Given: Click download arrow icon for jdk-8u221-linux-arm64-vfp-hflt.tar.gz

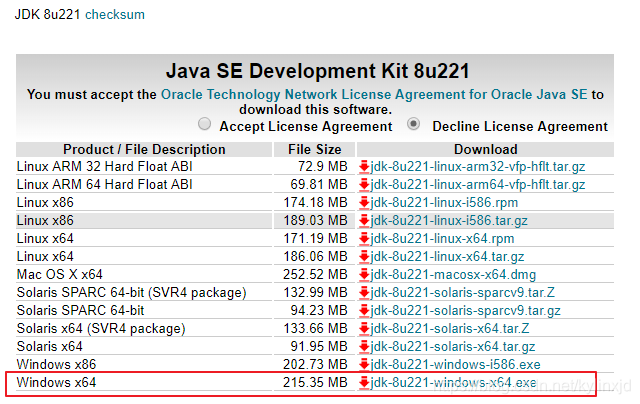Looking at the screenshot, I should [x=364, y=185].
